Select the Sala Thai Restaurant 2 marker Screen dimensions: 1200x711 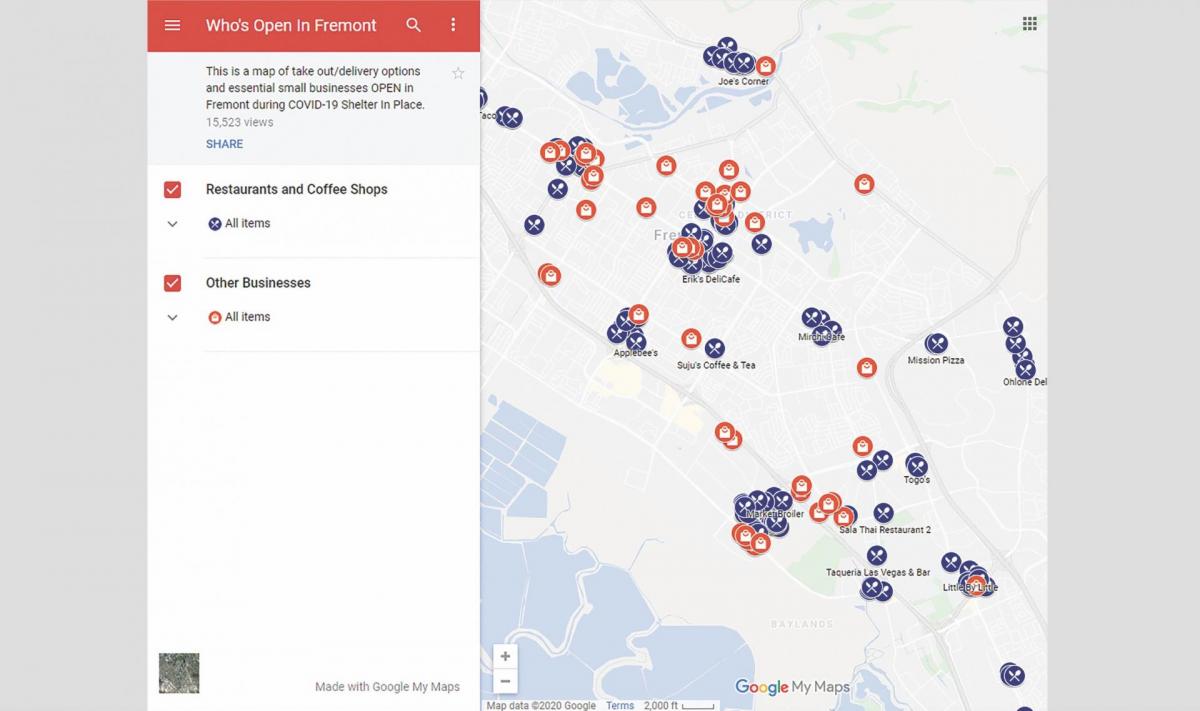(883, 513)
